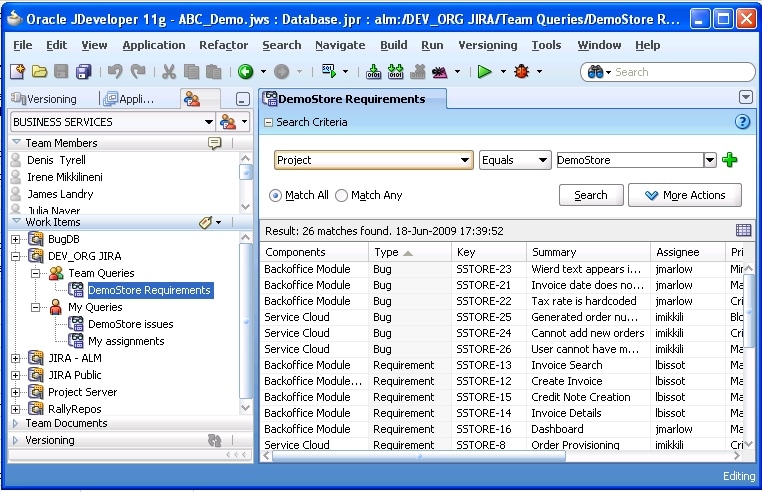The height and width of the screenshot is (492, 762).
Task: Click the Save All toolbar icon
Action: (x=84, y=72)
